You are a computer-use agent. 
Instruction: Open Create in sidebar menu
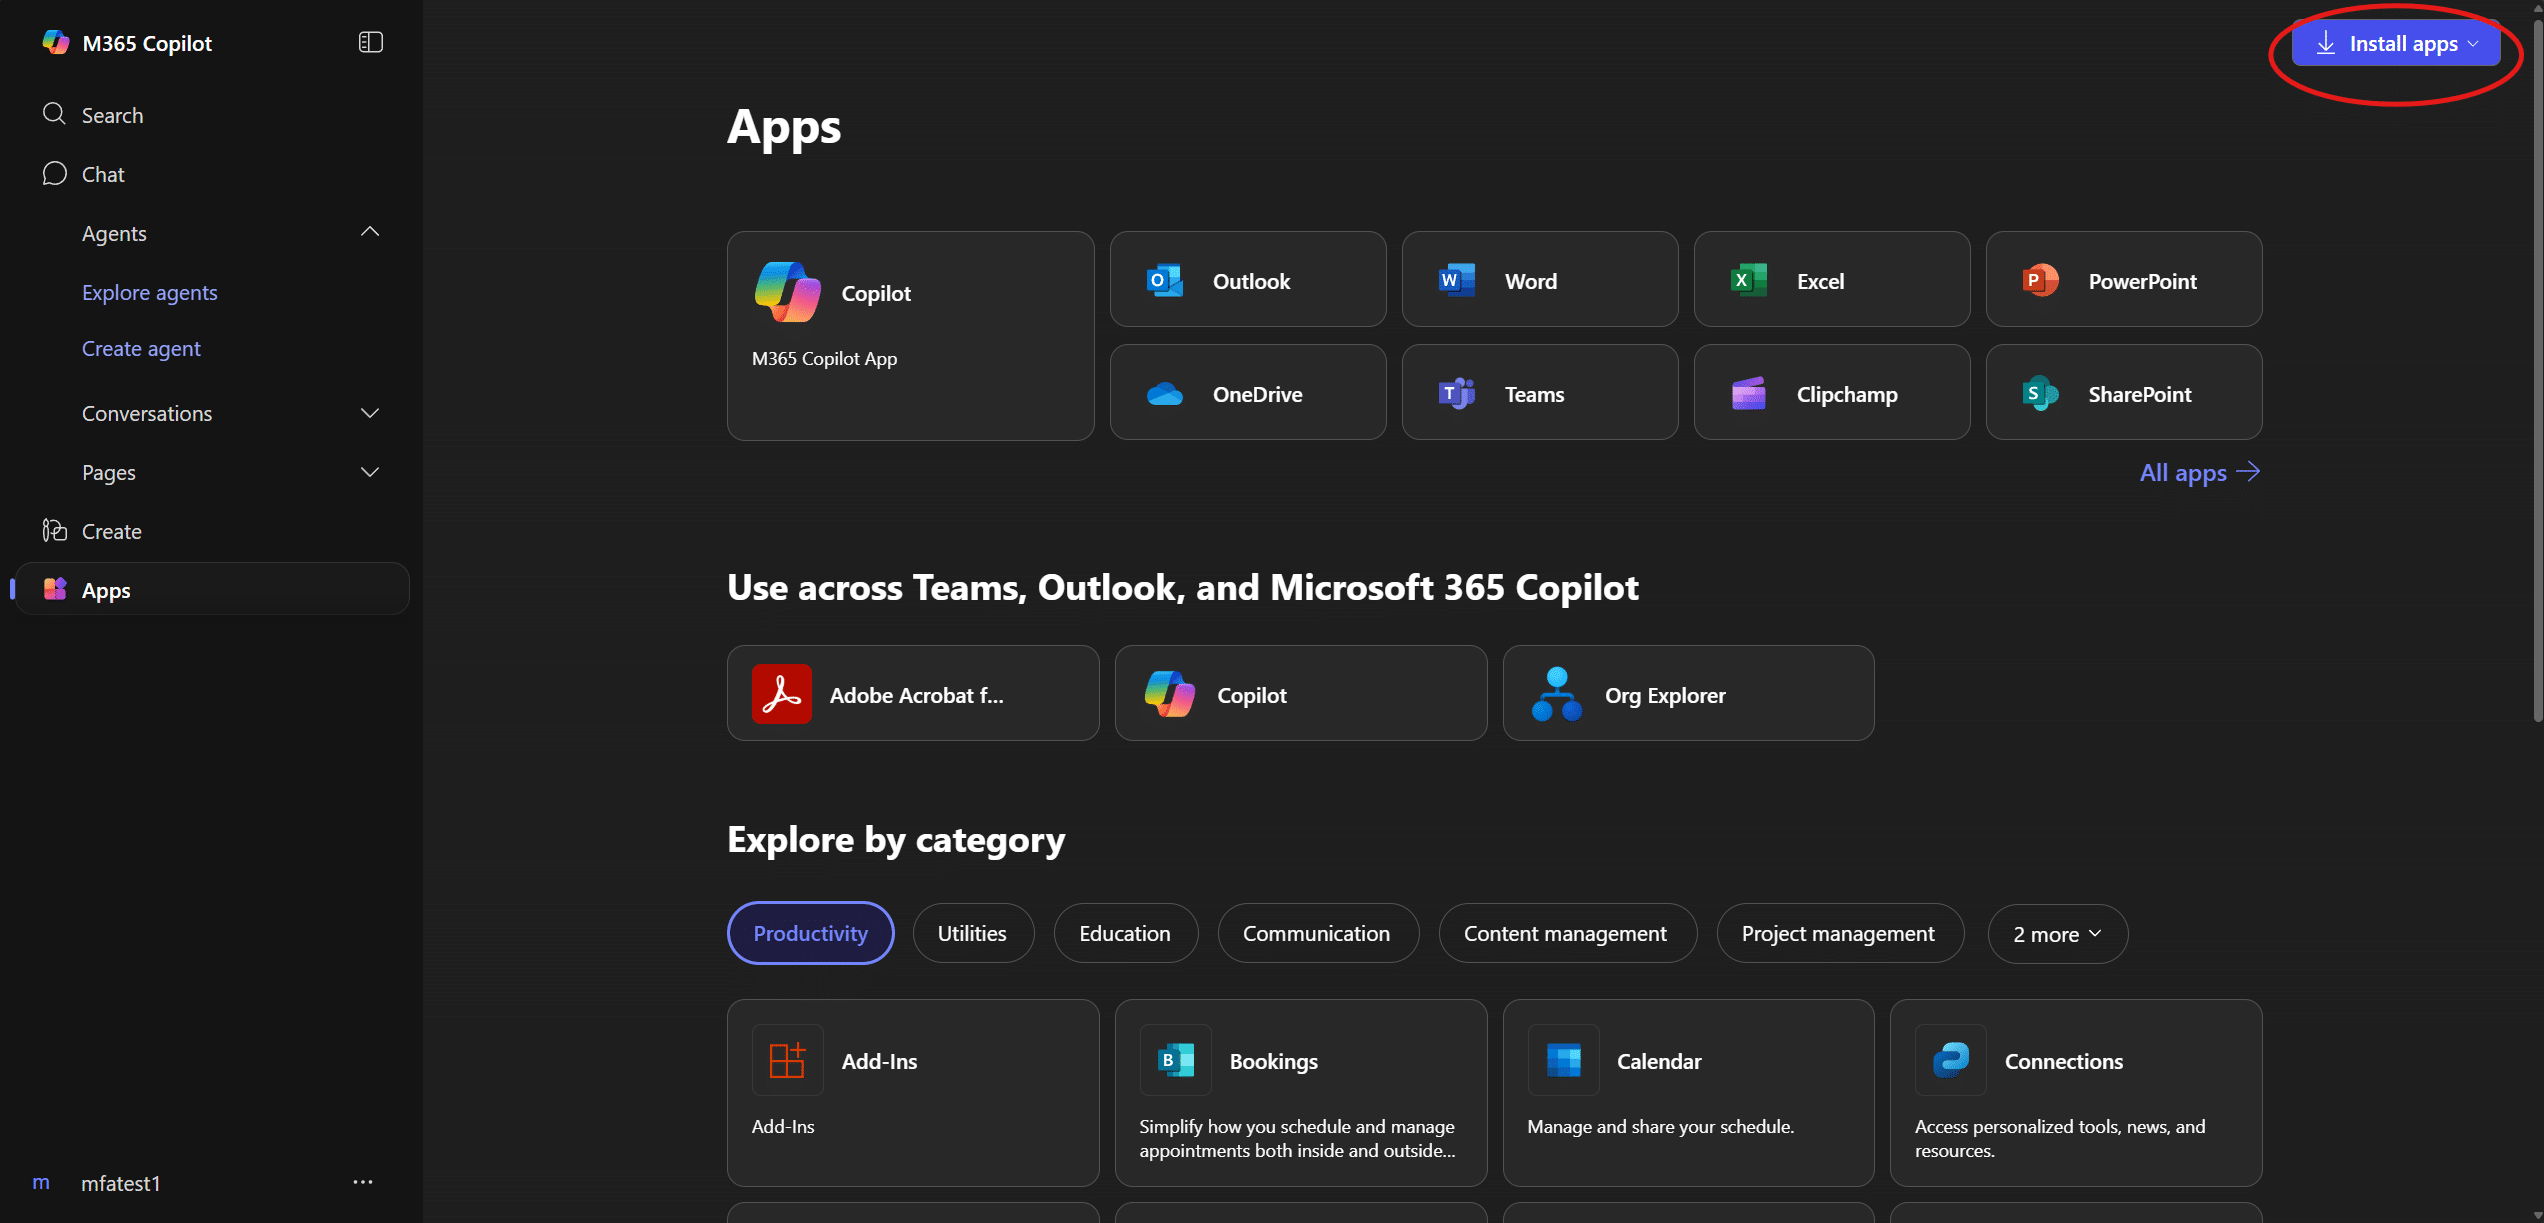pyautogui.click(x=111, y=531)
